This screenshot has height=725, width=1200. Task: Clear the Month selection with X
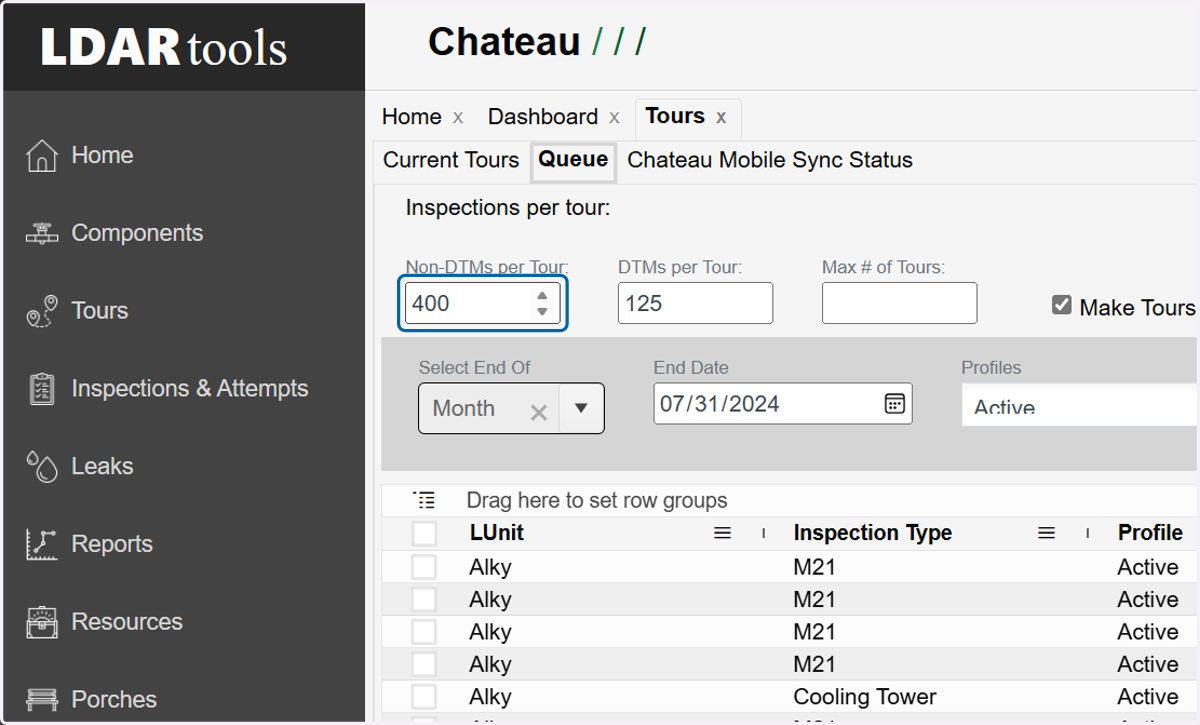click(538, 412)
